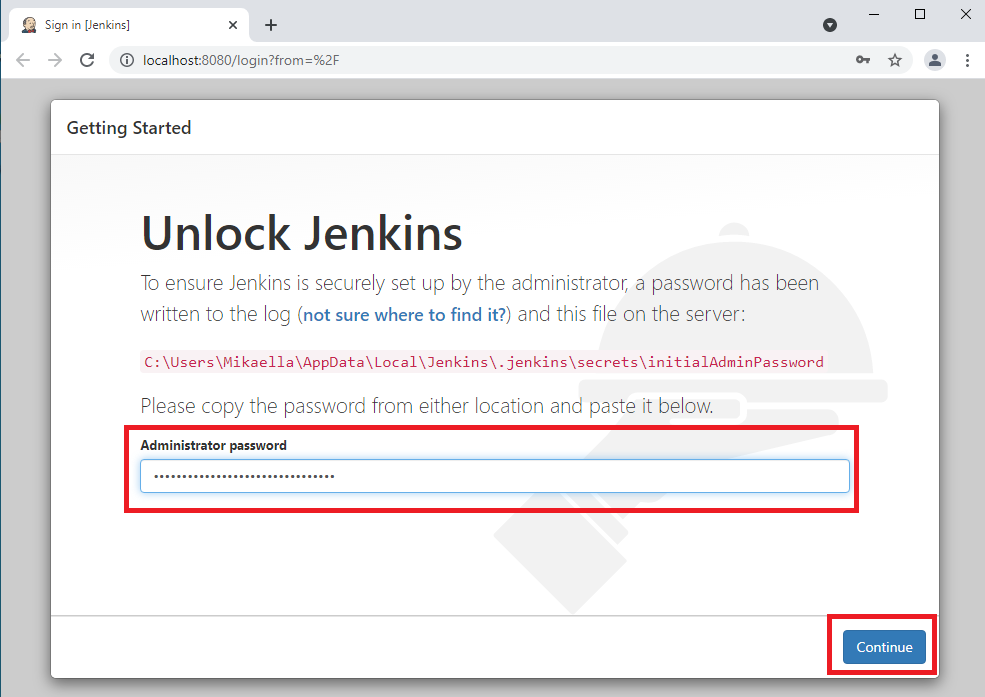View site information icon in address bar
This screenshot has width=985, height=697.
coord(127,60)
